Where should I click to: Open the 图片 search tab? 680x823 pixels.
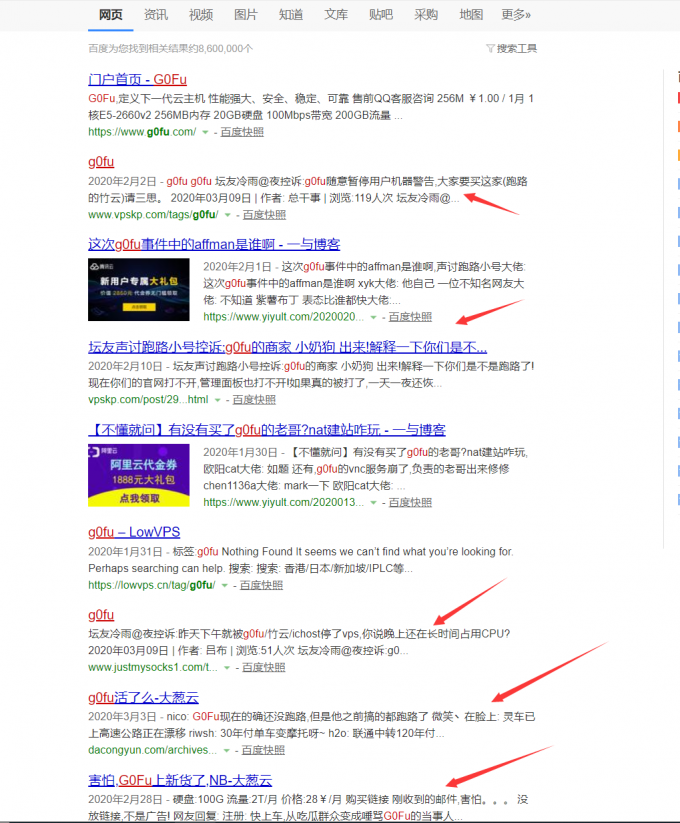coord(245,15)
